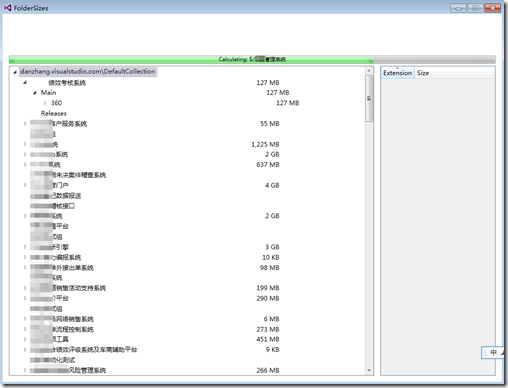The image size is (508, 388).
Task: Click the 127 MB value in 360 row
Action: coord(287,103)
